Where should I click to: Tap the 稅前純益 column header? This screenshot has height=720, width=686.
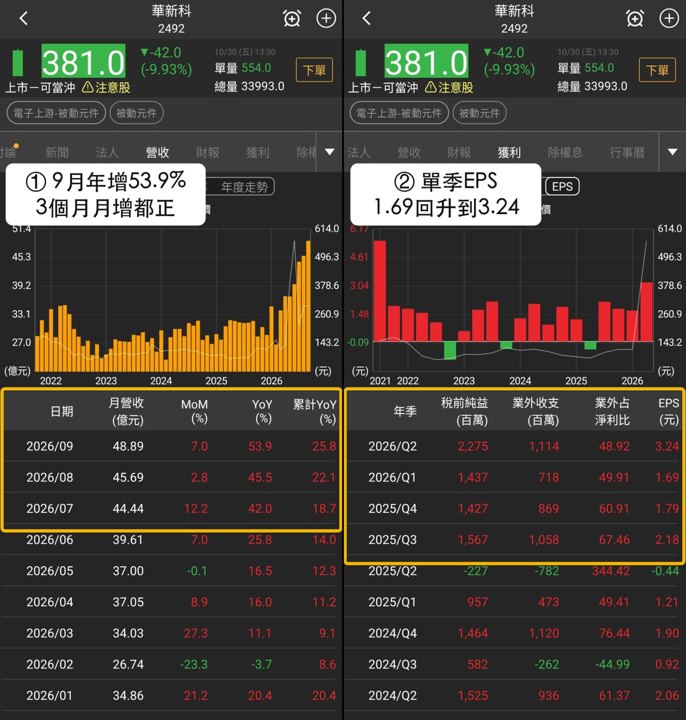click(465, 411)
